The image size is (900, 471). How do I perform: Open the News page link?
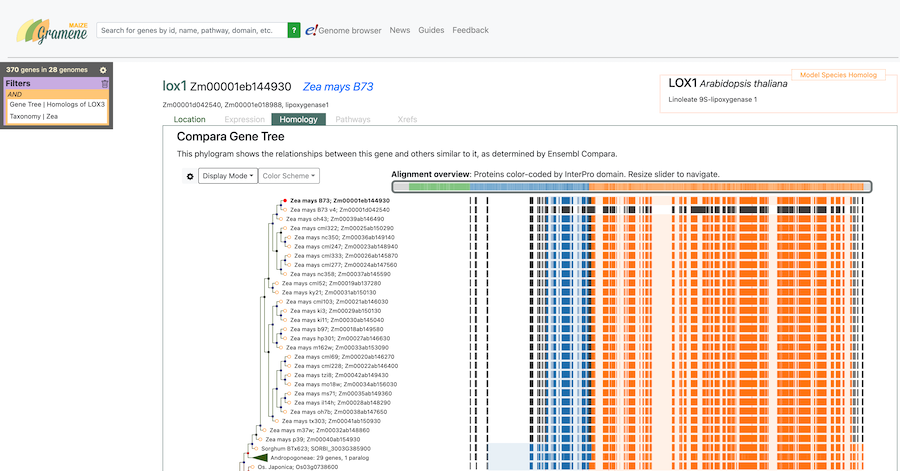click(400, 31)
